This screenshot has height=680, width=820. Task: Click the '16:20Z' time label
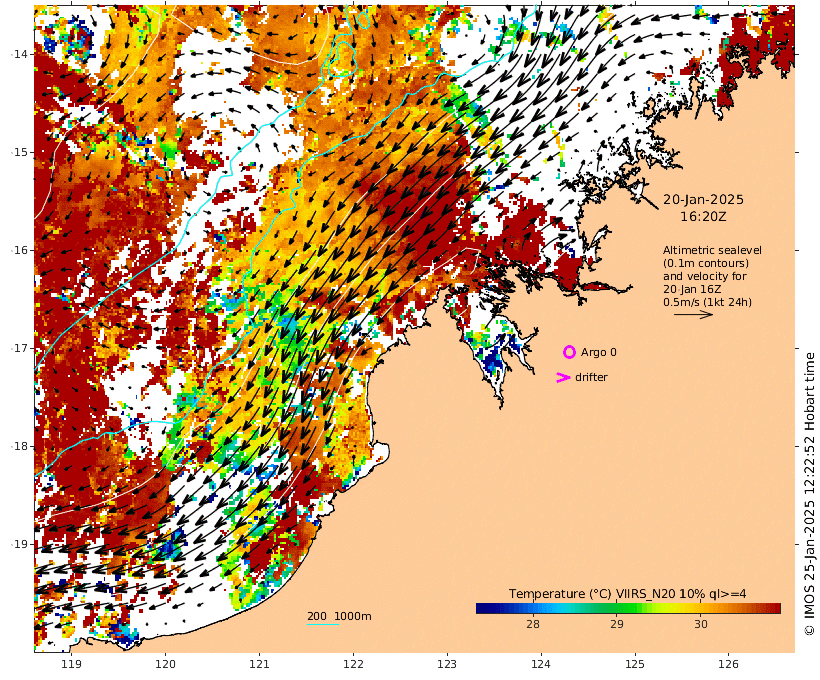(x=703, y=216)
